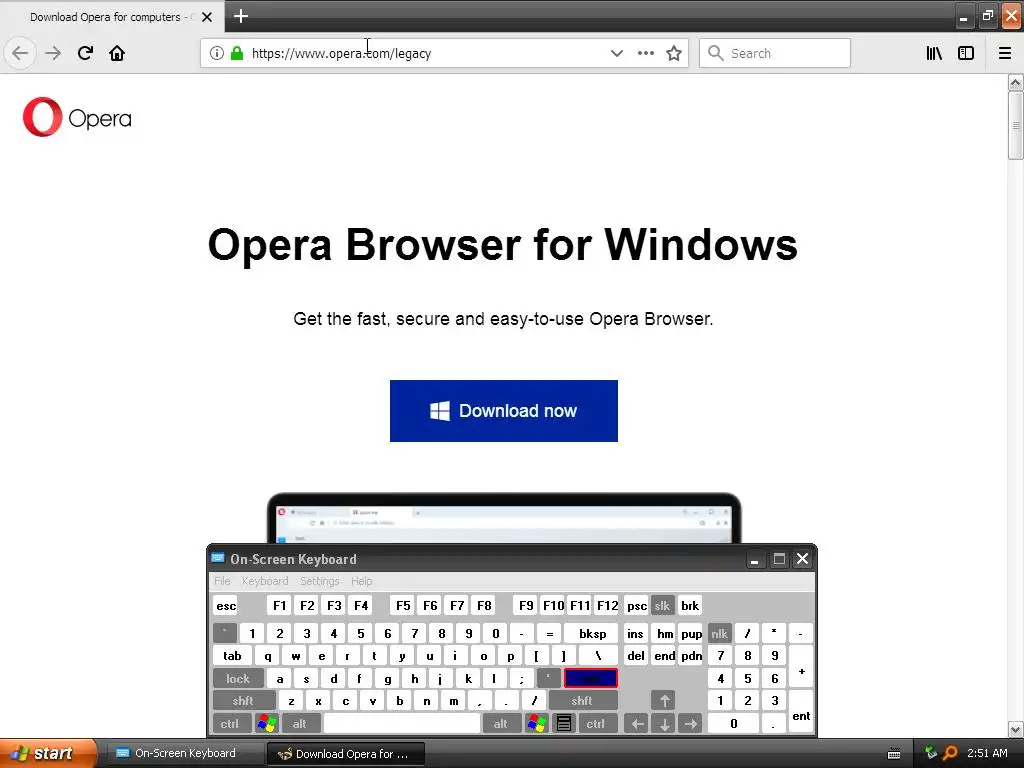Click the bksp key
The height and width of the screenshot is (768, 1024).
592,633
